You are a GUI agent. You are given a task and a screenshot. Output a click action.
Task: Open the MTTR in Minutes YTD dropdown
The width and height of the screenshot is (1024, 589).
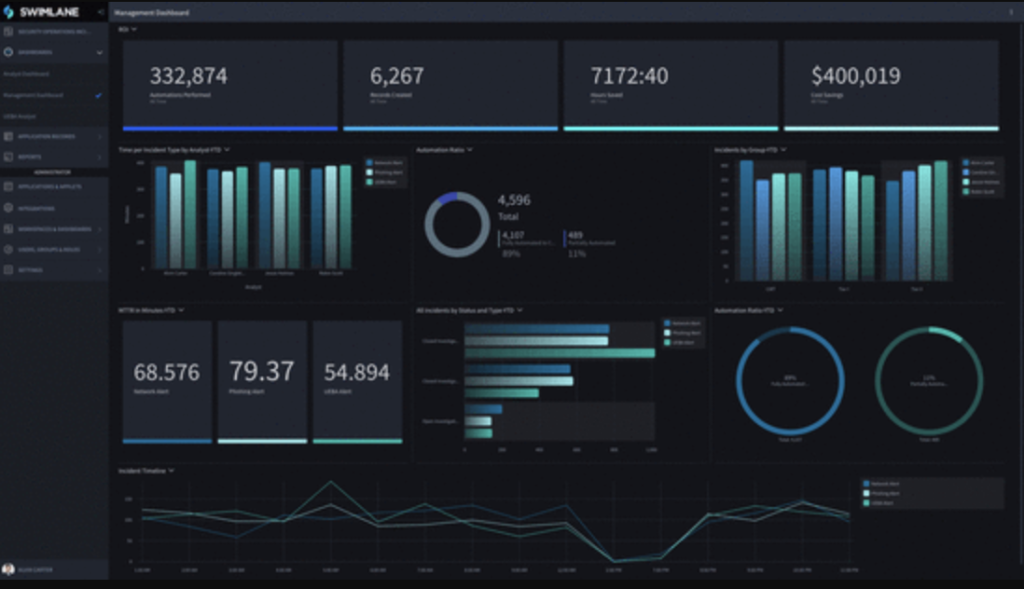tap(181, 310)
